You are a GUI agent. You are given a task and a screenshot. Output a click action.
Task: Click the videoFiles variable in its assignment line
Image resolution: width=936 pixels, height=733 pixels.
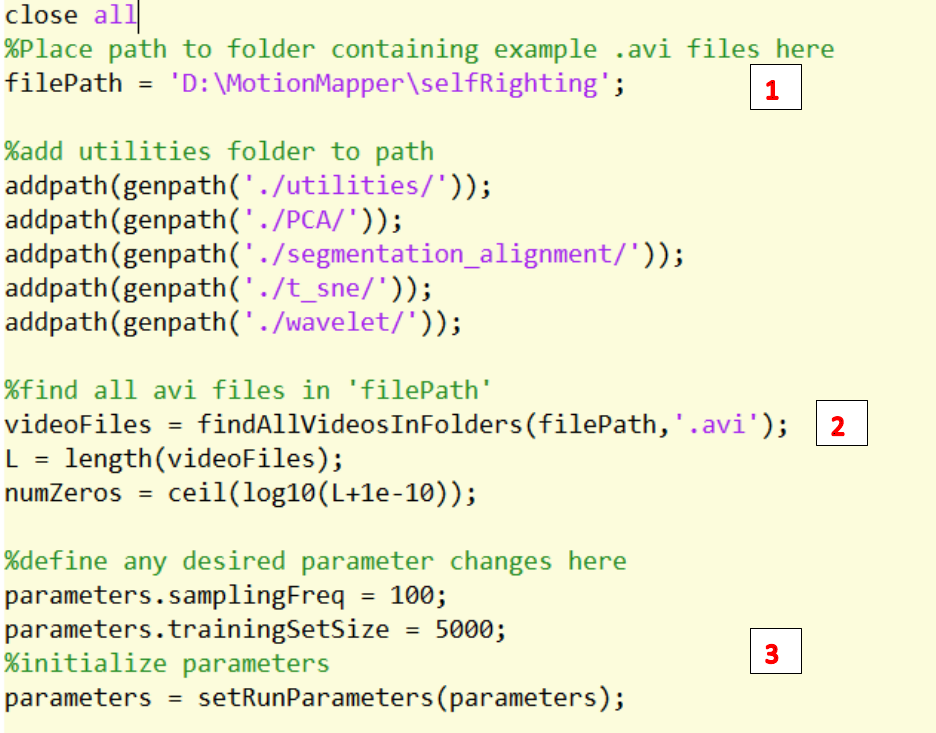click(x=78, y=424)
